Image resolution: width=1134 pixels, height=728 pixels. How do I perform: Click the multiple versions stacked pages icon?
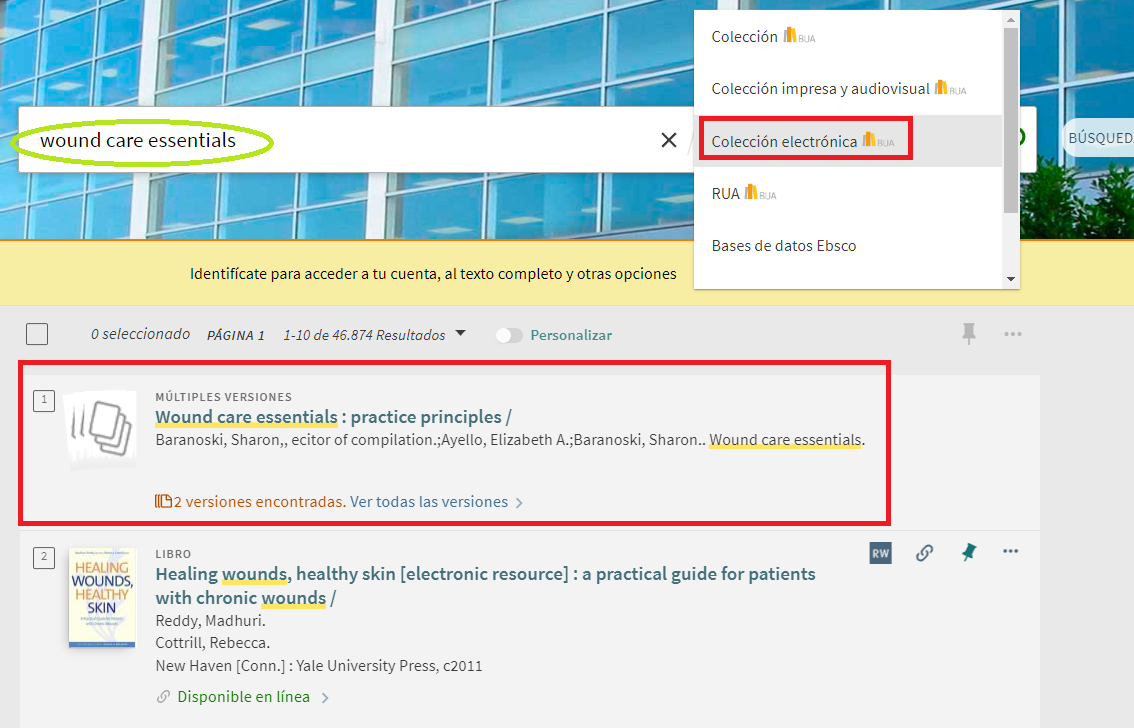pos(102,428)
